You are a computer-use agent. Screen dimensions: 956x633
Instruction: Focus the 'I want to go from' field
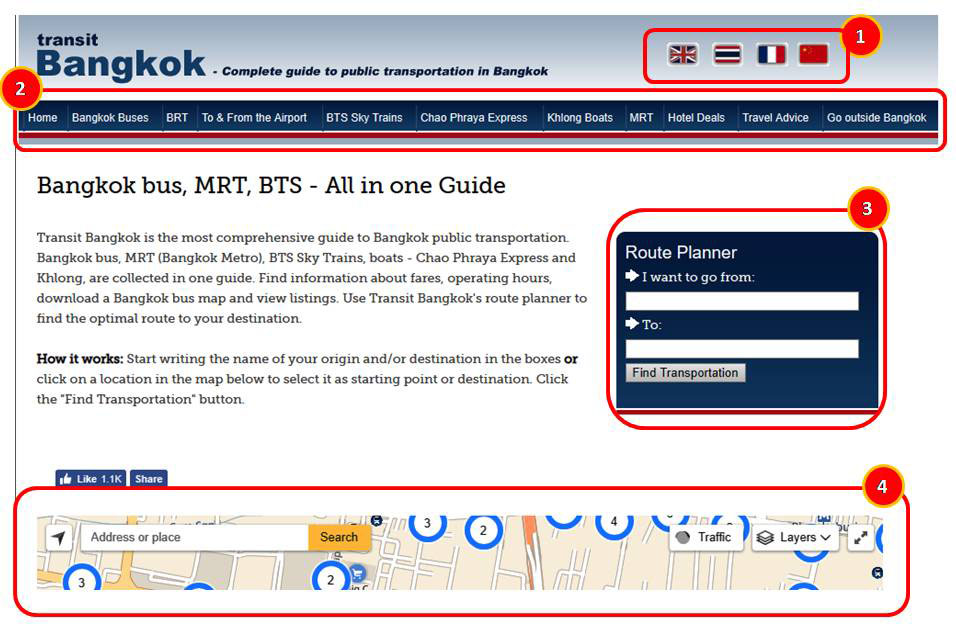pos(742,301)
